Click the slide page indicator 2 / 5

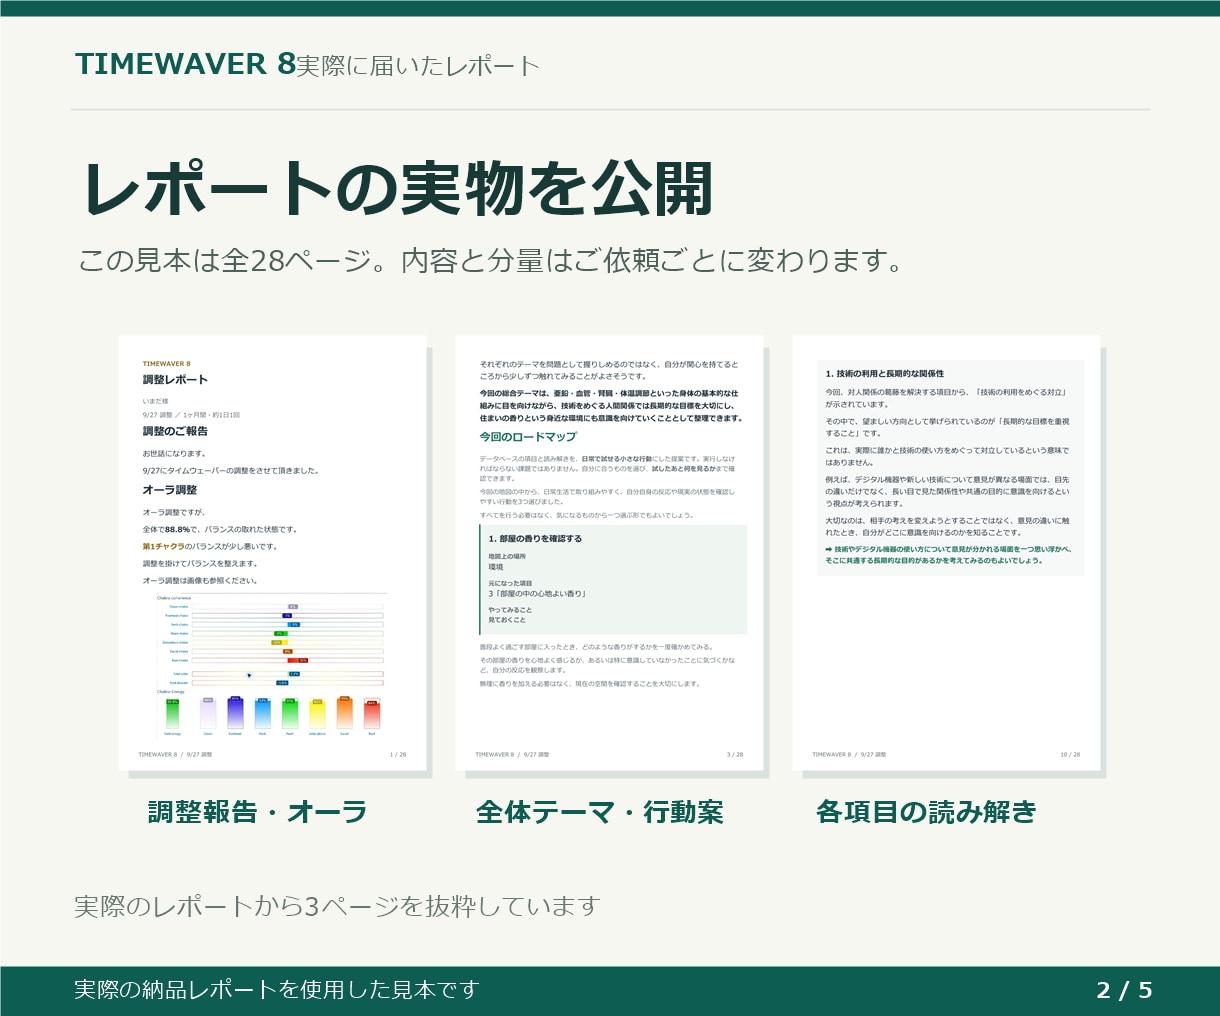1124,990
